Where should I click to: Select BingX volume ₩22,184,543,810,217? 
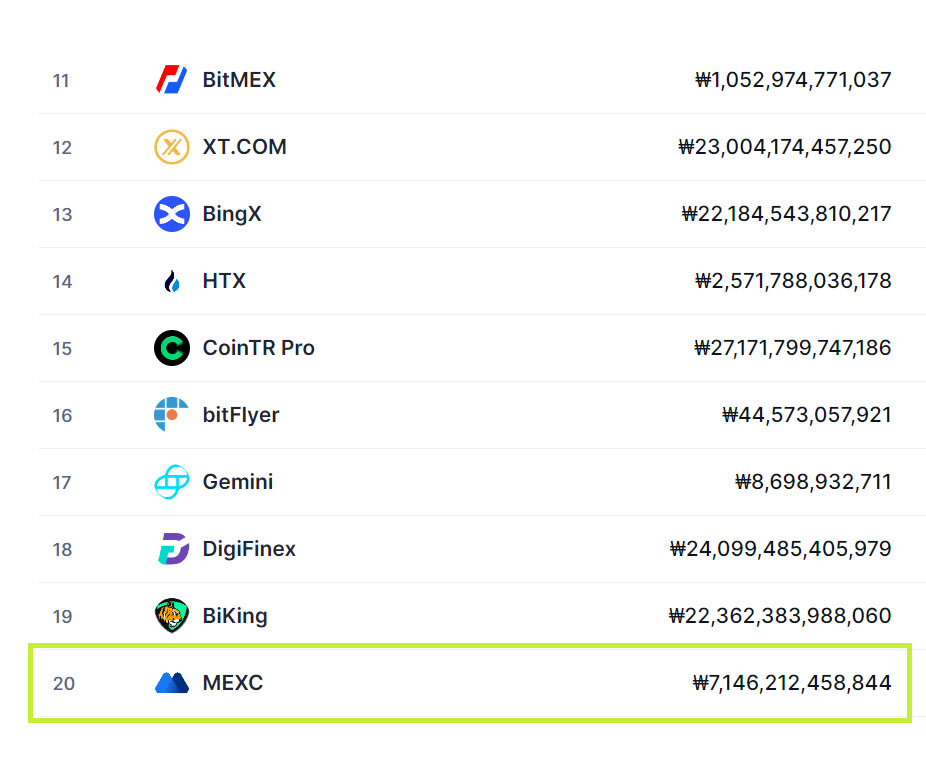787,214
